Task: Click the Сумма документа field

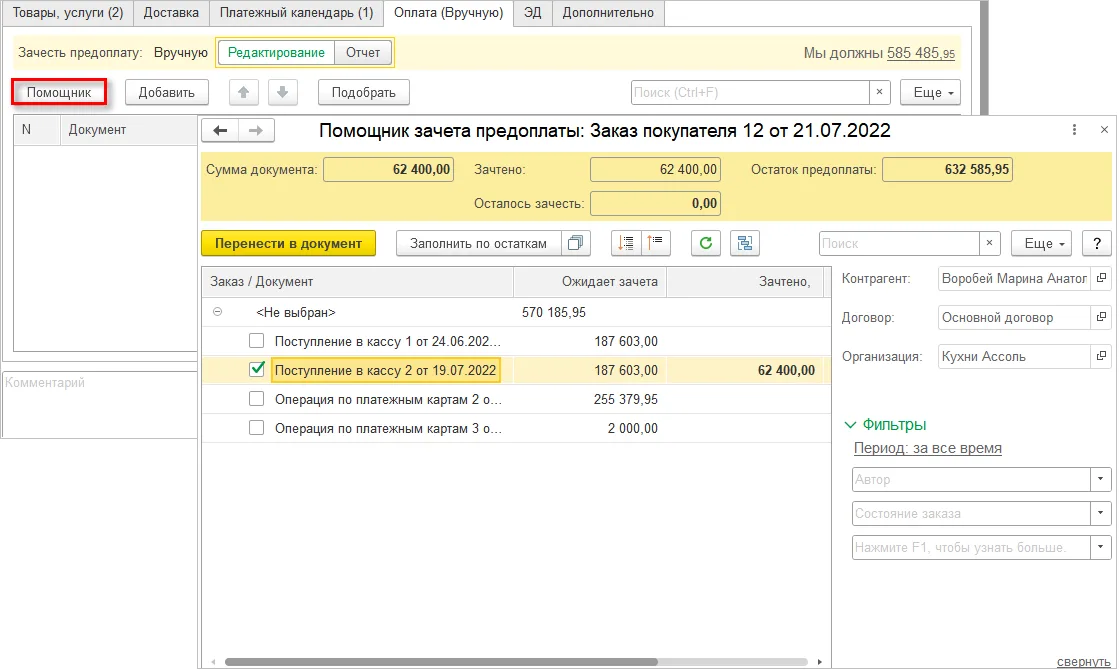Action: [x=388, y=170]
